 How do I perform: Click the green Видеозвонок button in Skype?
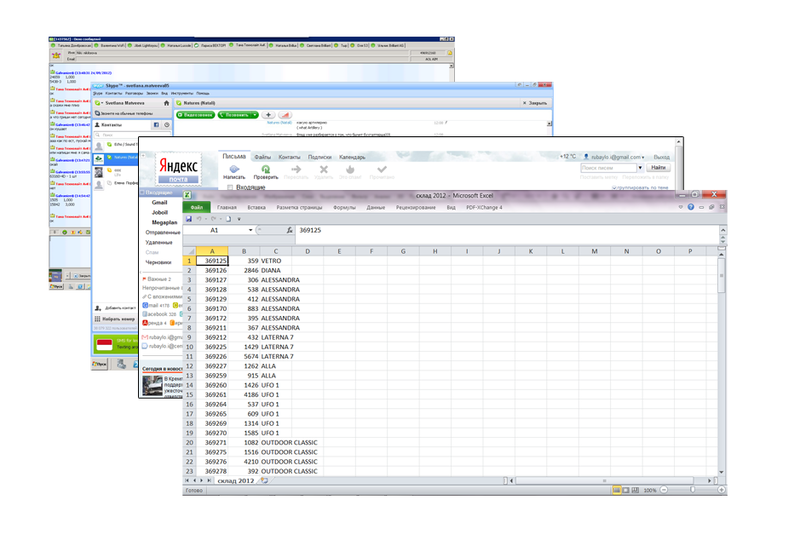(x=195, y=115)
